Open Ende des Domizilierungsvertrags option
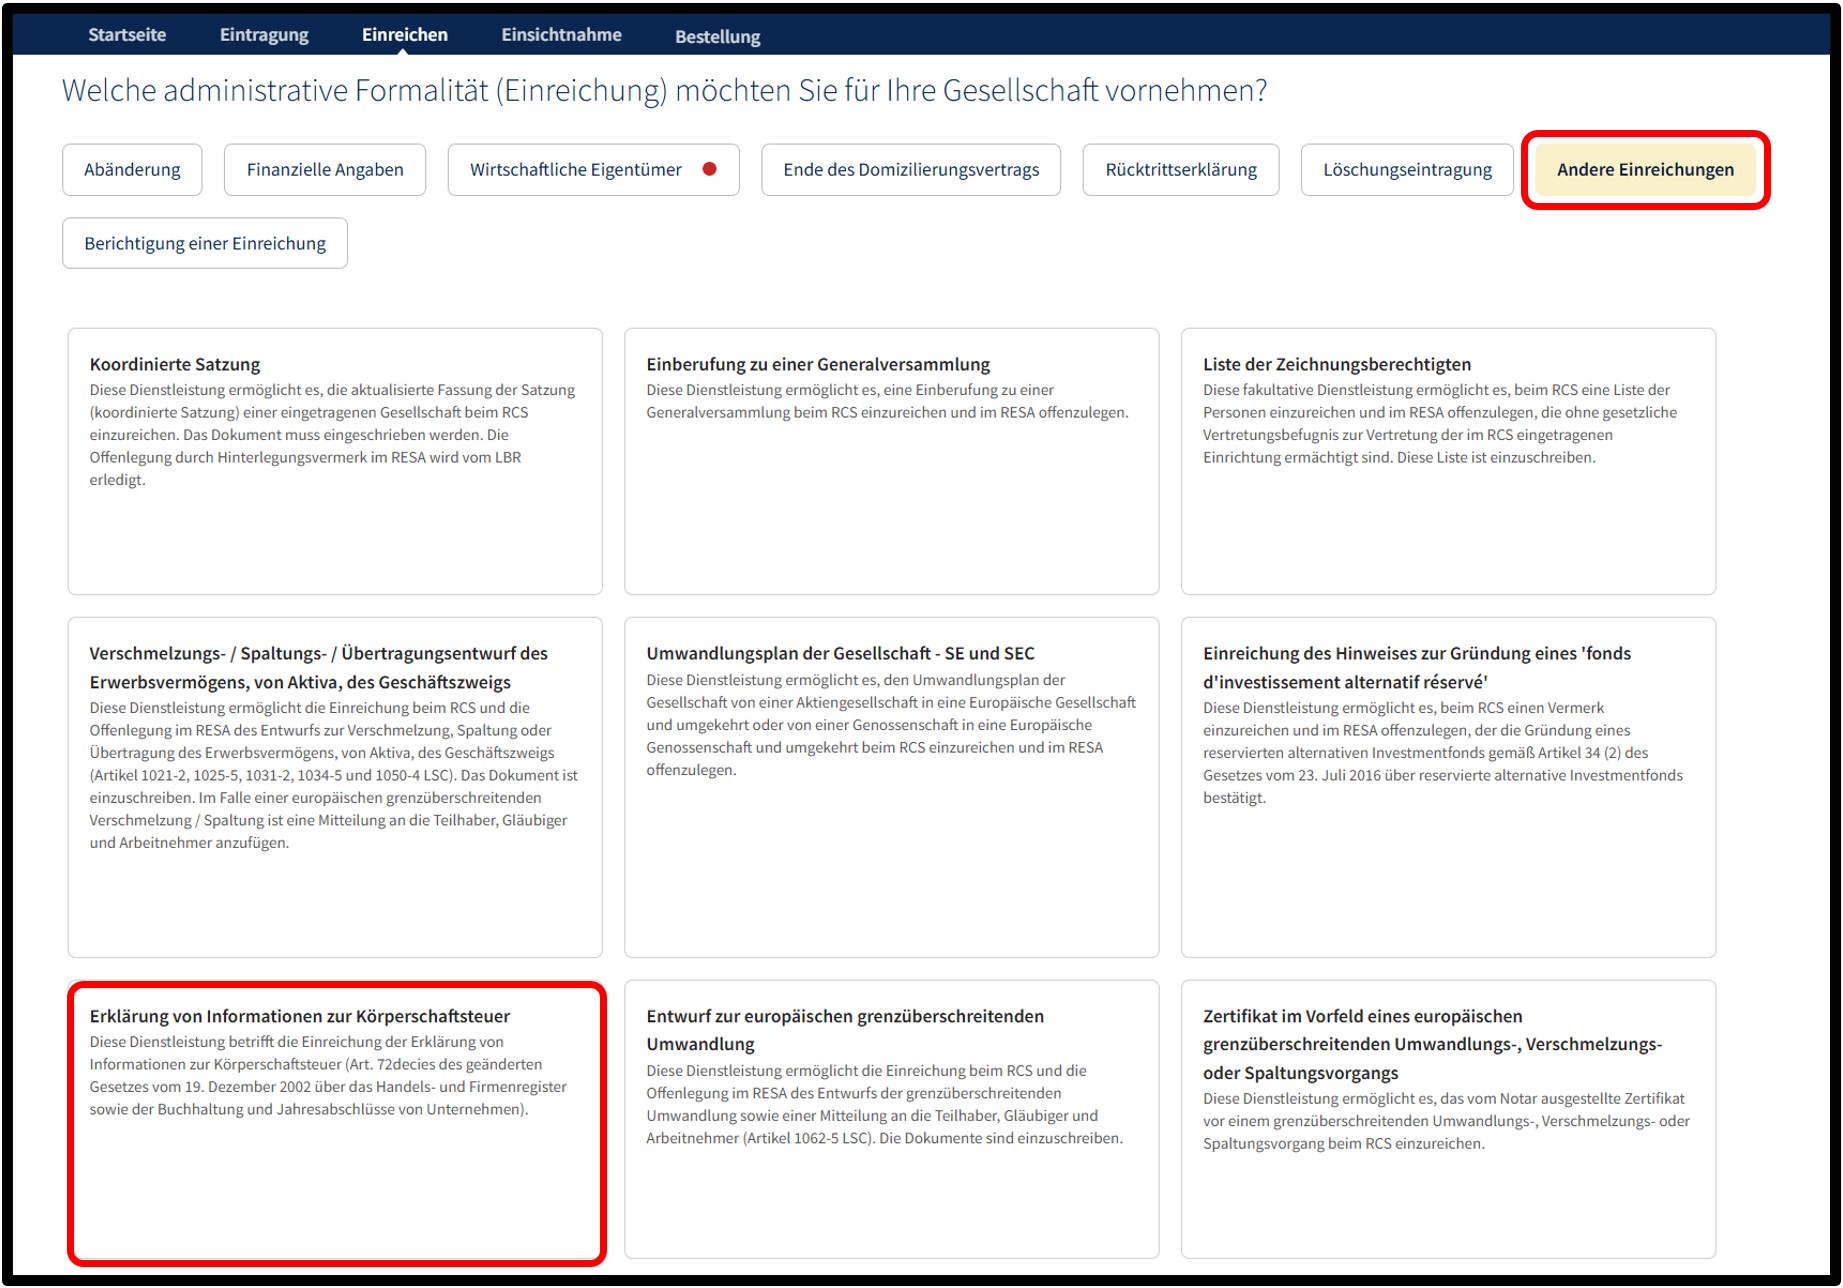The width and height of the screenshot is (1843, 1288). click(x=911, y=170)
